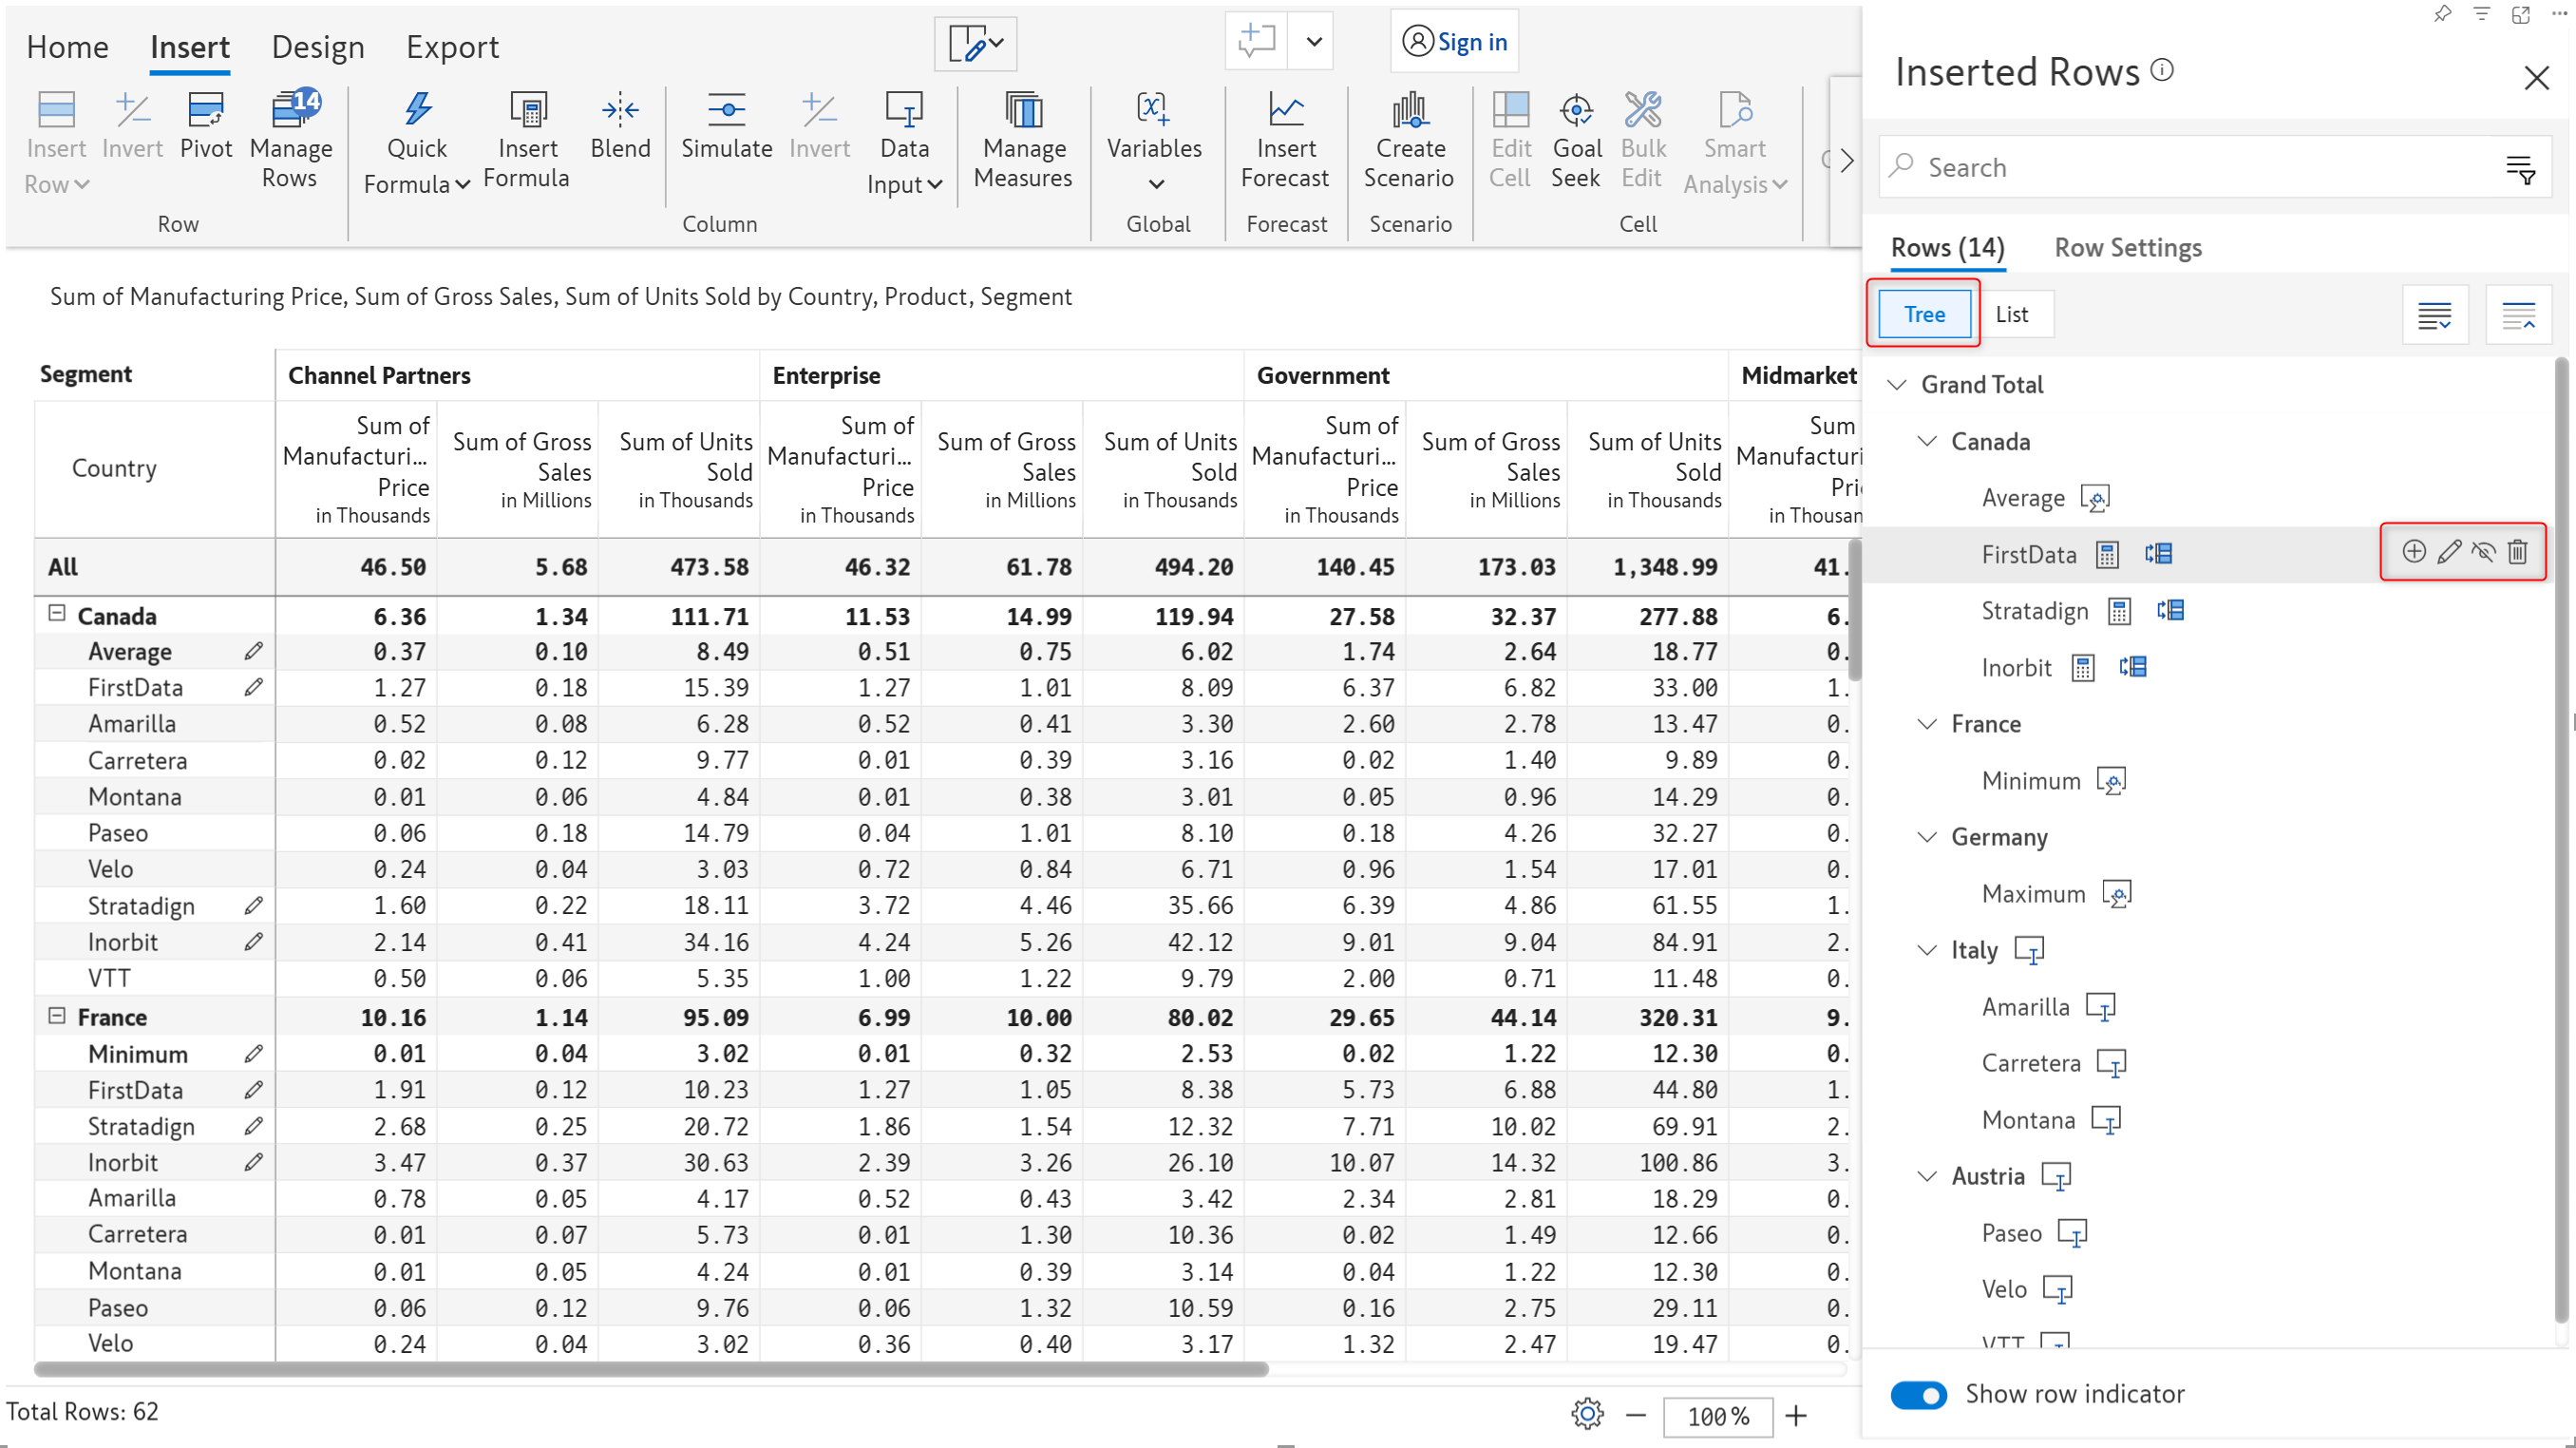Delete the FirstData inserted row

click(x=2517, y=552)
